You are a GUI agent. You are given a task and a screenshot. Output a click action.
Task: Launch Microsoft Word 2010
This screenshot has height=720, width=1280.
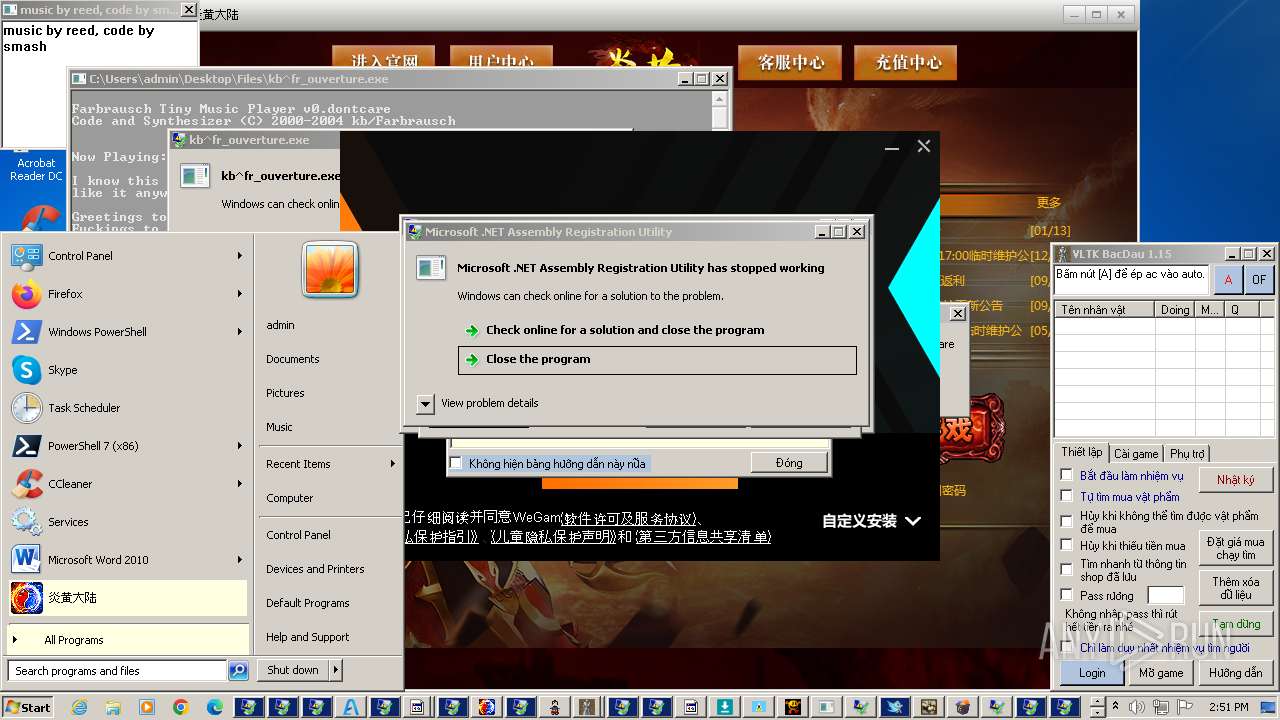pyautogui.click(x=26, y=560)
